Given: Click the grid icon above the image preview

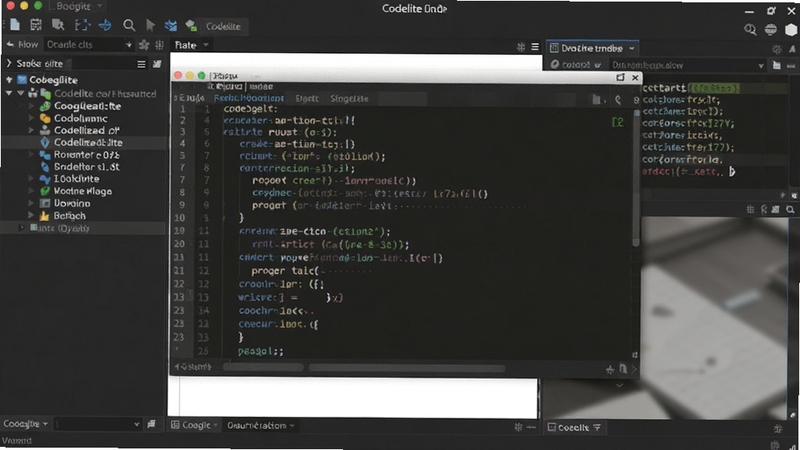Looking at the screenshot, I should click(x=750, y=209).
